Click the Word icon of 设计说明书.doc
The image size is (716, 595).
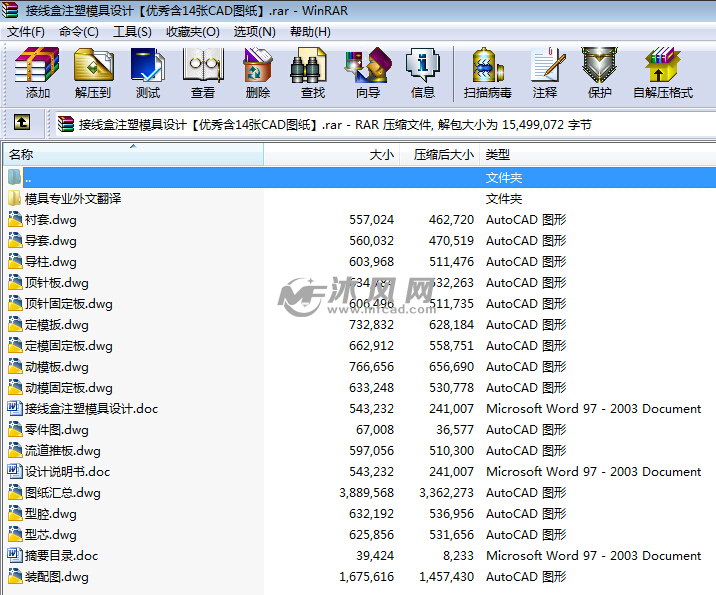coord(15,472)
